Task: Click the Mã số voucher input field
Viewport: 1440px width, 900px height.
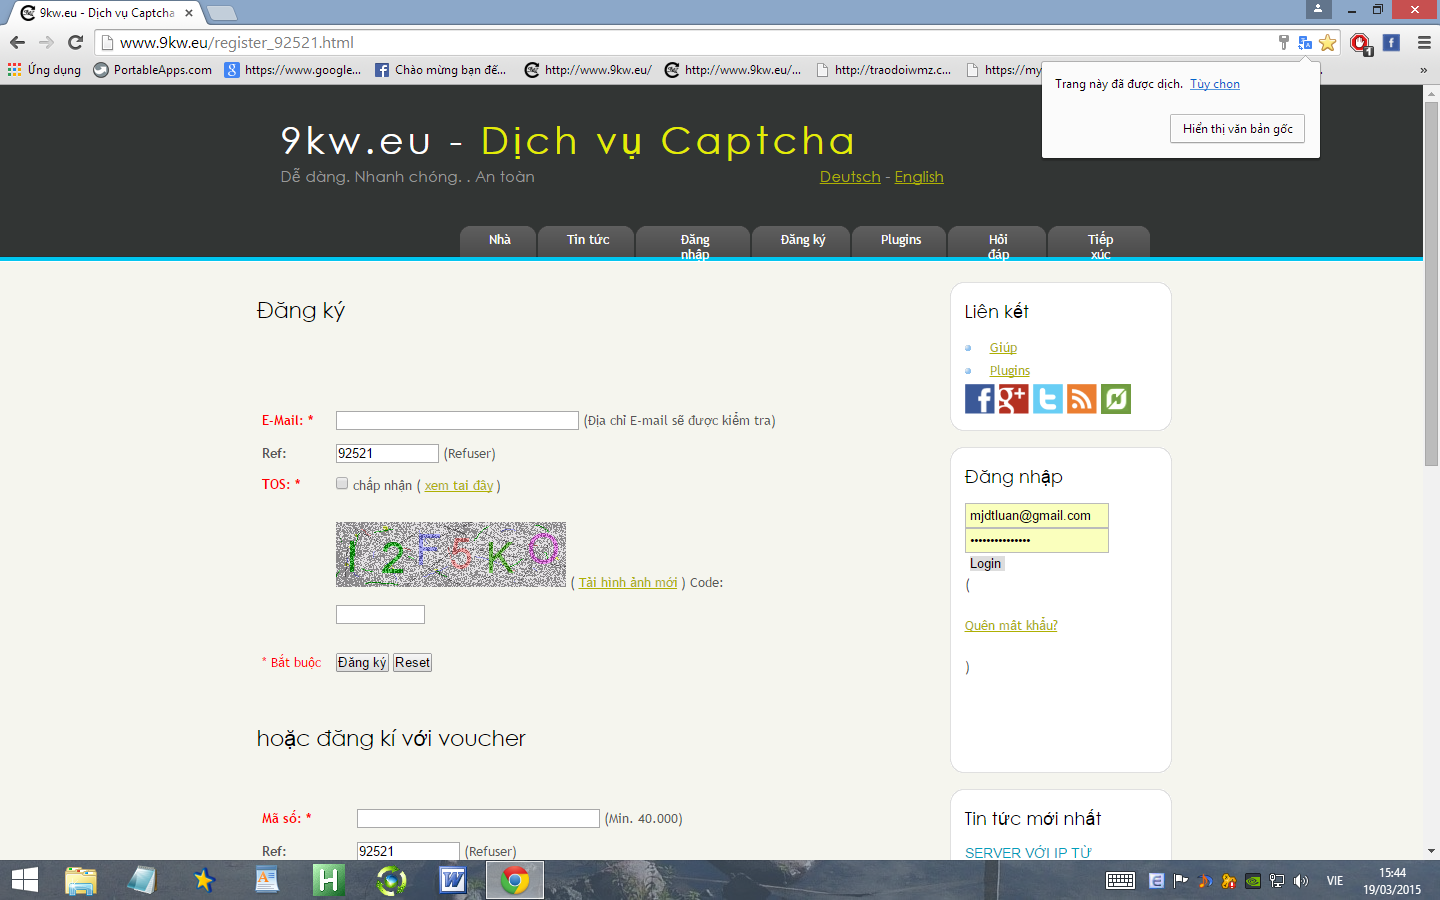Action: click(x=478, y=819)
